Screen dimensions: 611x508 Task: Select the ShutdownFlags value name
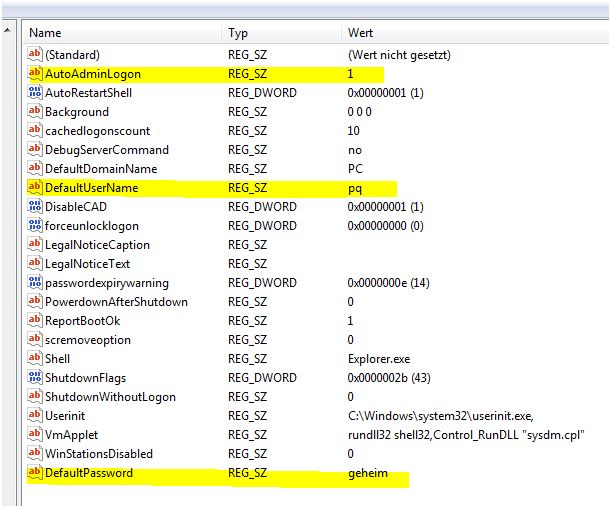coord(85,378)
